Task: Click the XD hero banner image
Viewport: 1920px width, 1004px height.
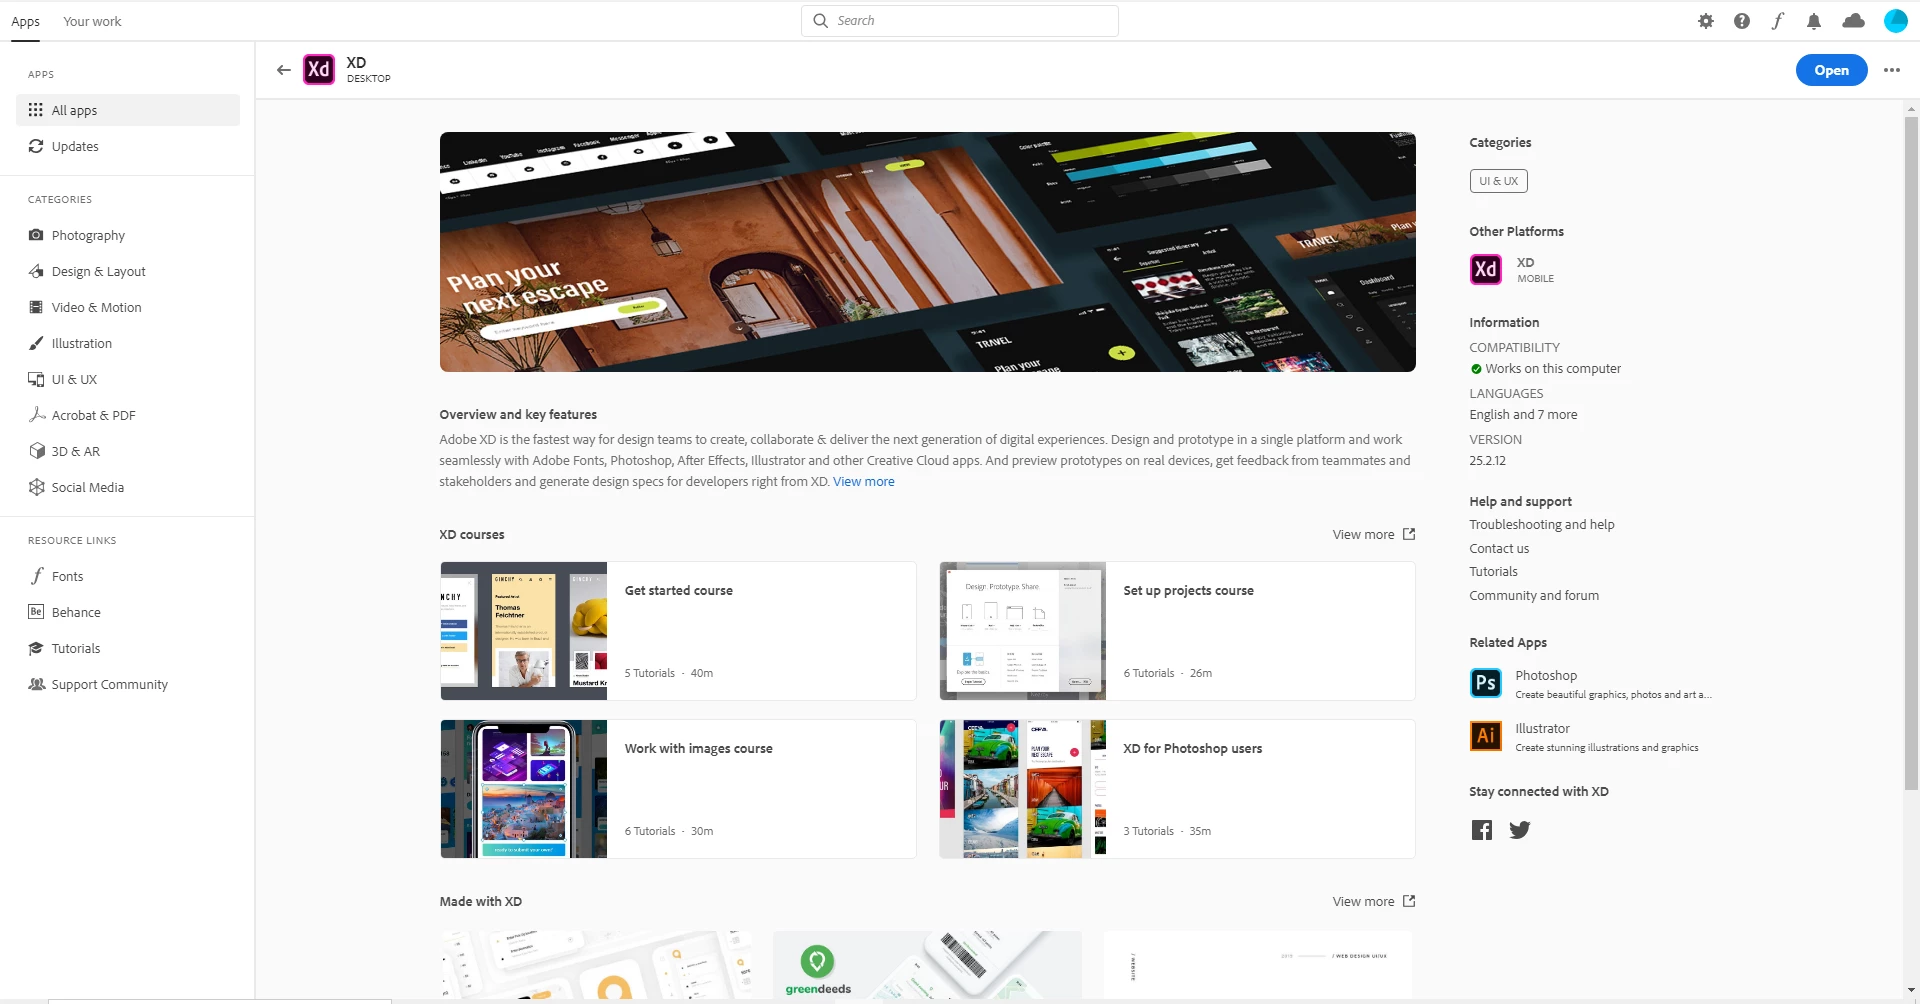Action: [x=927, y=252]
